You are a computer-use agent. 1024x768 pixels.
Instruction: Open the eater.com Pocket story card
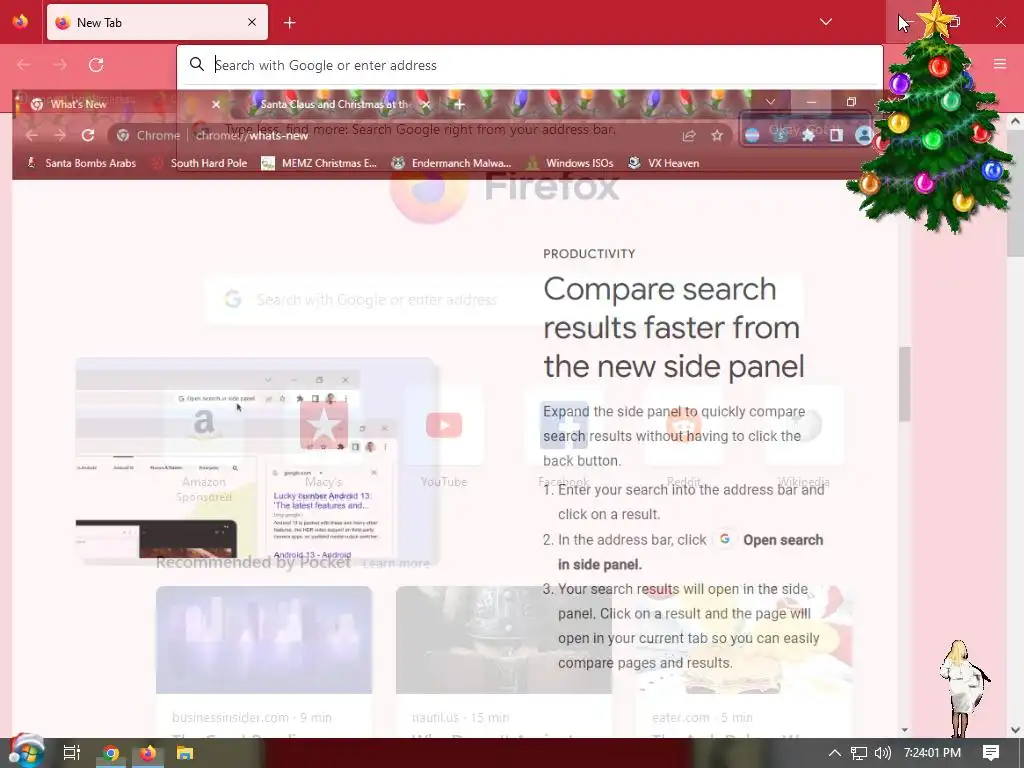point(744,662)
